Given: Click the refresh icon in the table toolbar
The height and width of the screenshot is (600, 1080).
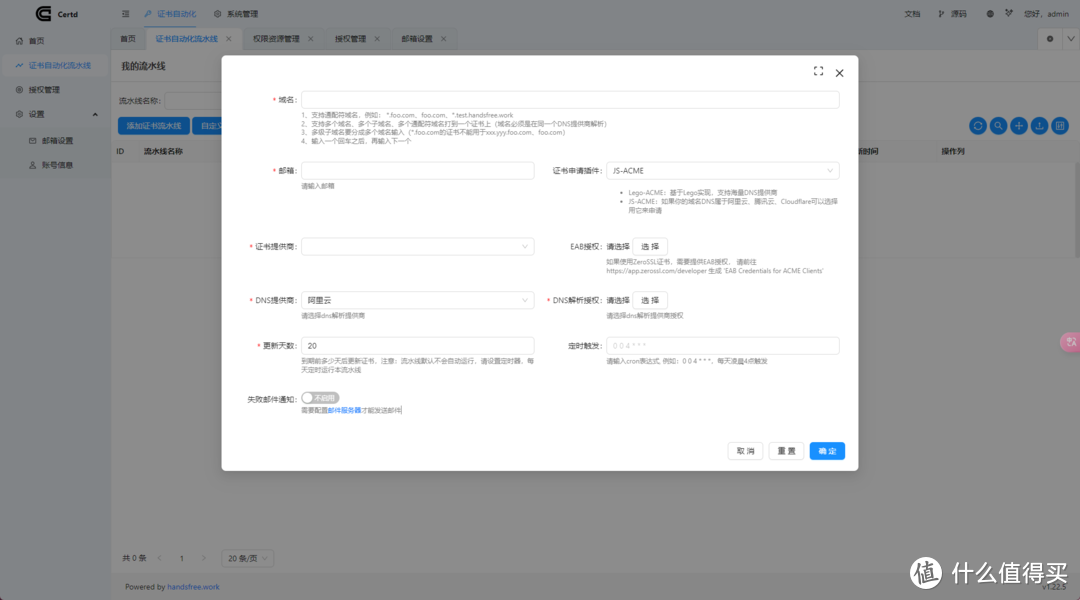Looking at the screenshot, I should point(978,125).
